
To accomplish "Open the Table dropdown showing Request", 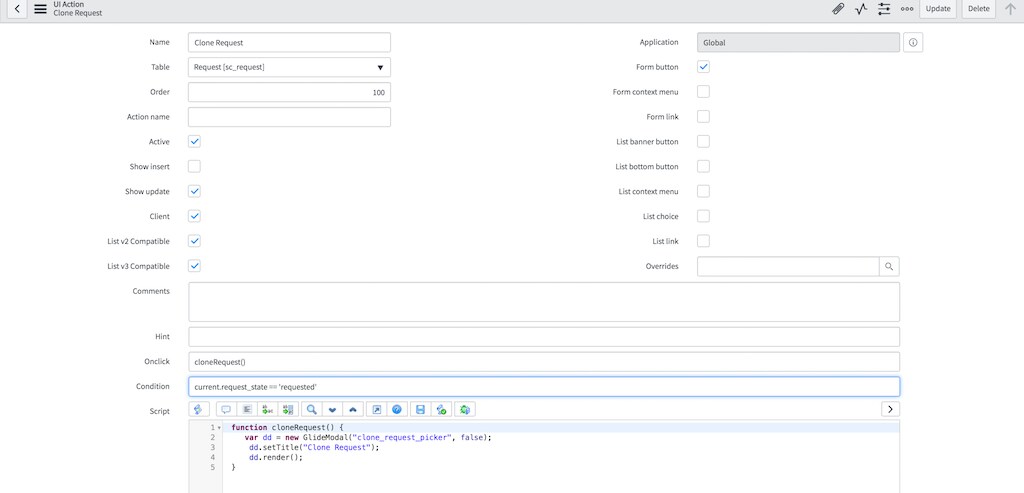I will tap(289, 68).
